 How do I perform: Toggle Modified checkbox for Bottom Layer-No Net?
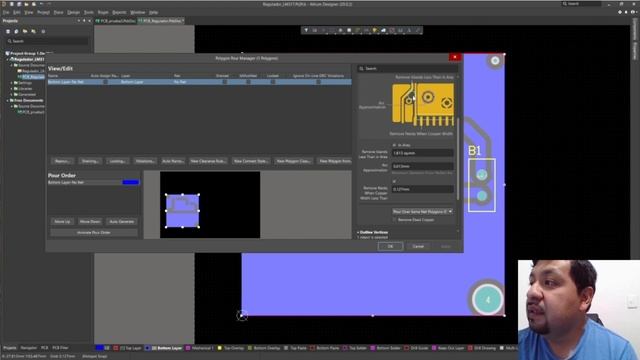click(248, 82)
